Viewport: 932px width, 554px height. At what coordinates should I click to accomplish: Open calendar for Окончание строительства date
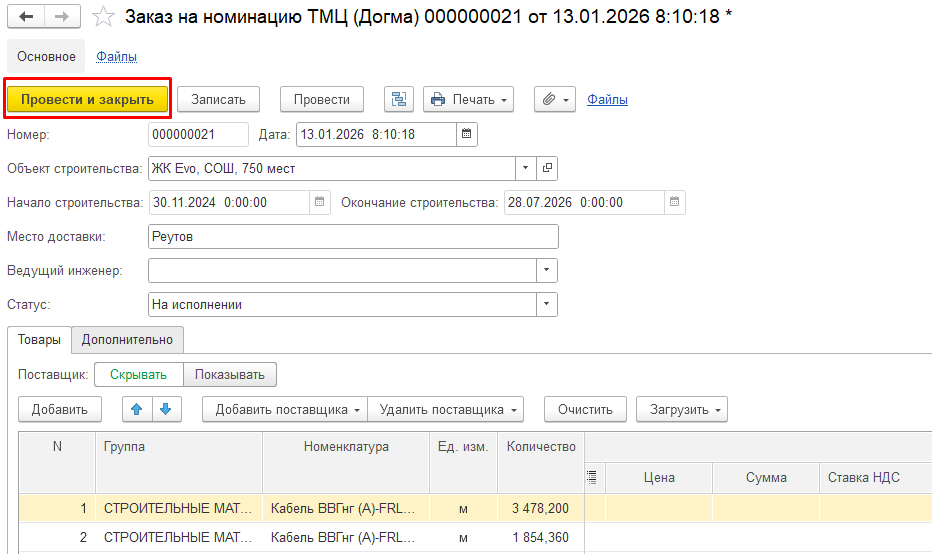coord(675,202)
